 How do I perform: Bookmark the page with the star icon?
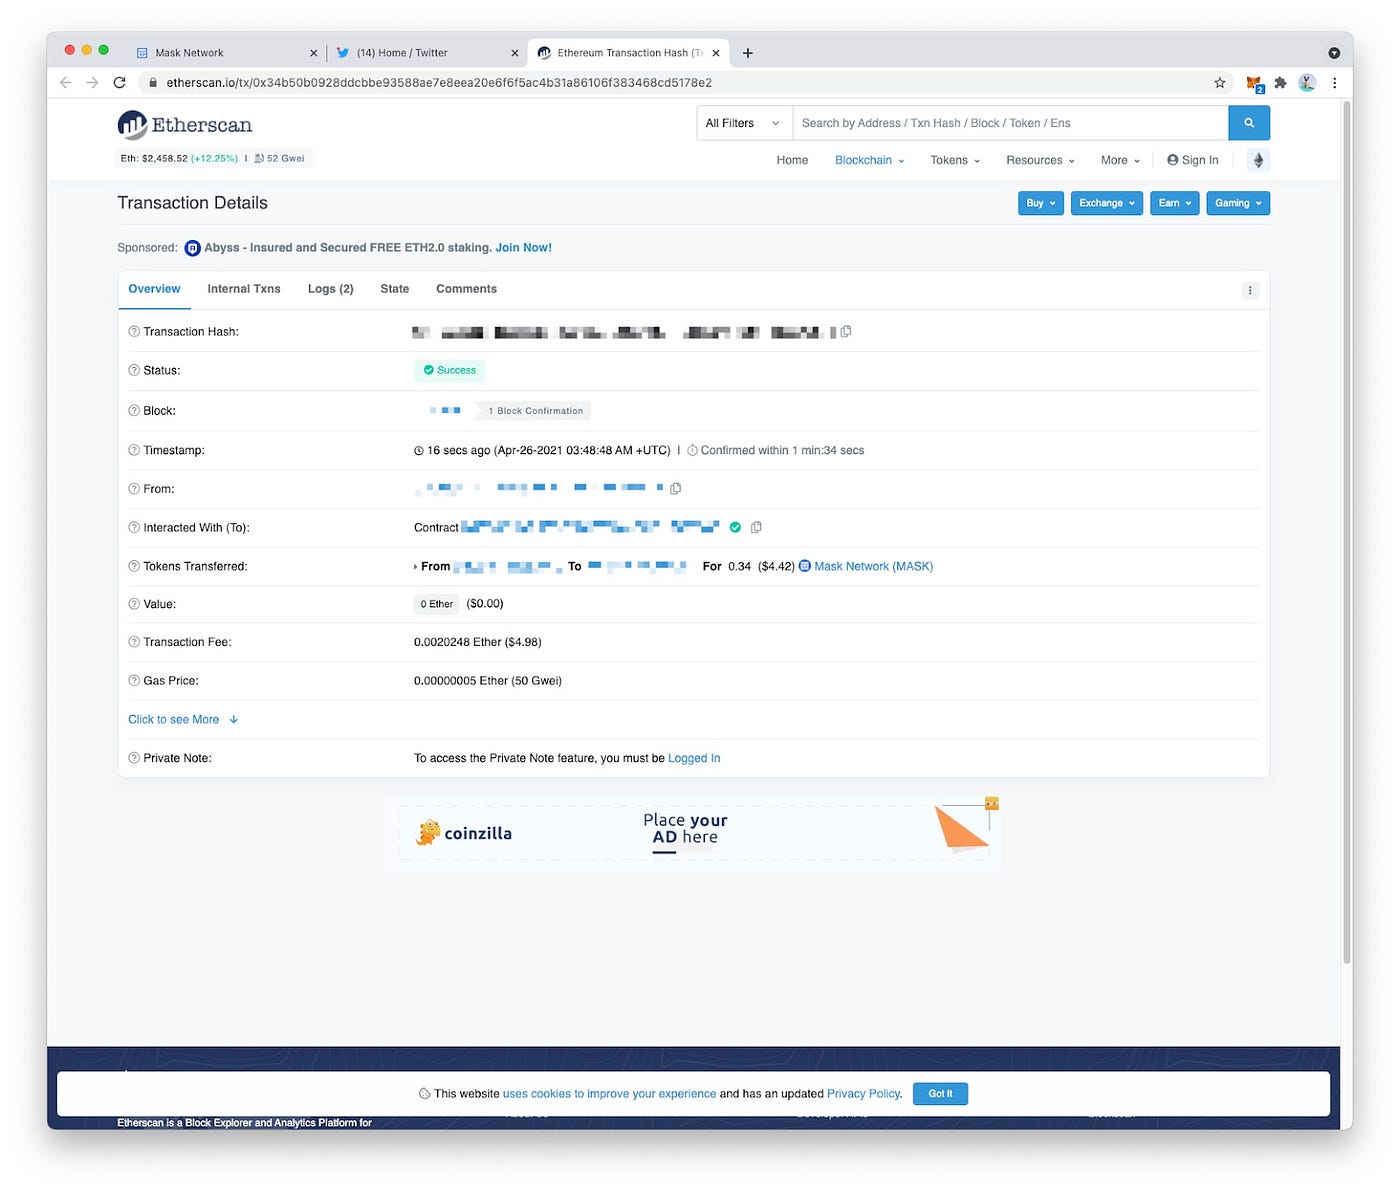tap(1220, 83)
